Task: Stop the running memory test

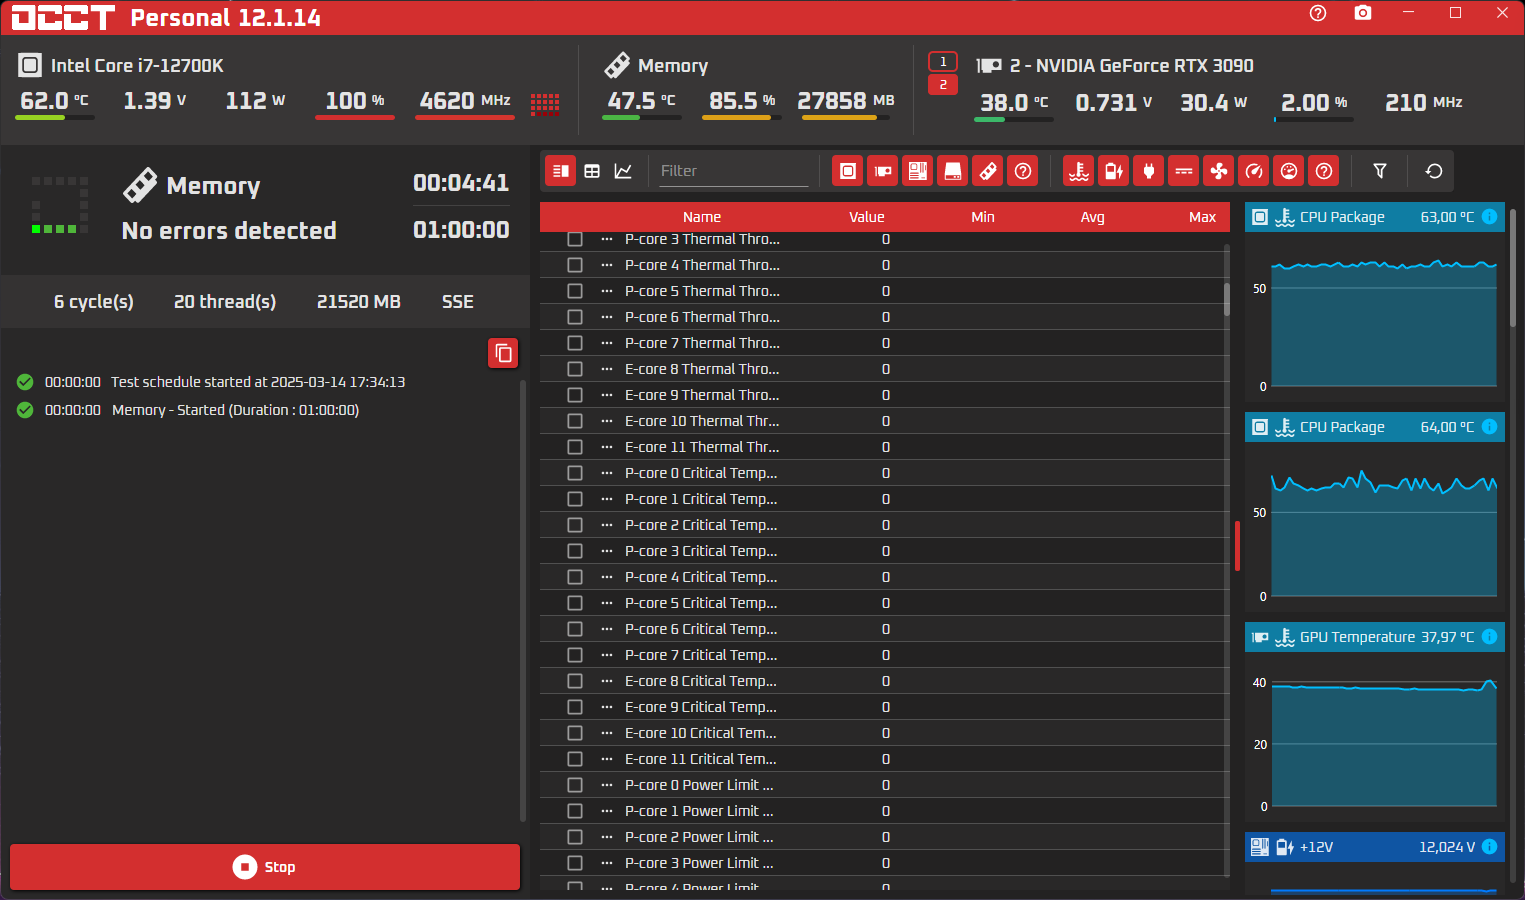Action: (265, 867)
